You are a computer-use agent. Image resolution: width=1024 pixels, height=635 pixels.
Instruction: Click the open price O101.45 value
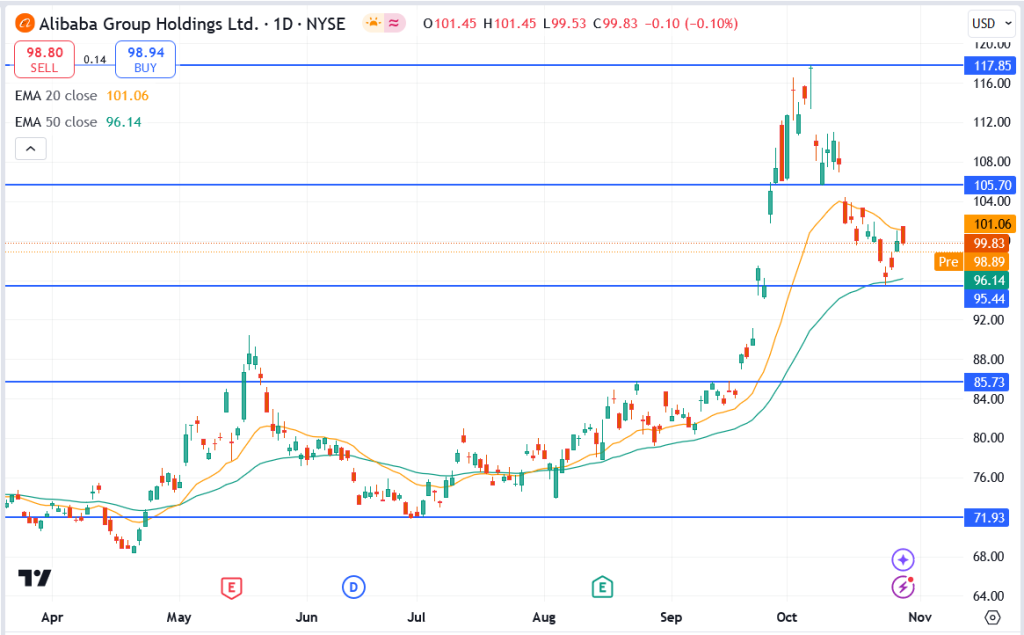(x=450, y=24)
